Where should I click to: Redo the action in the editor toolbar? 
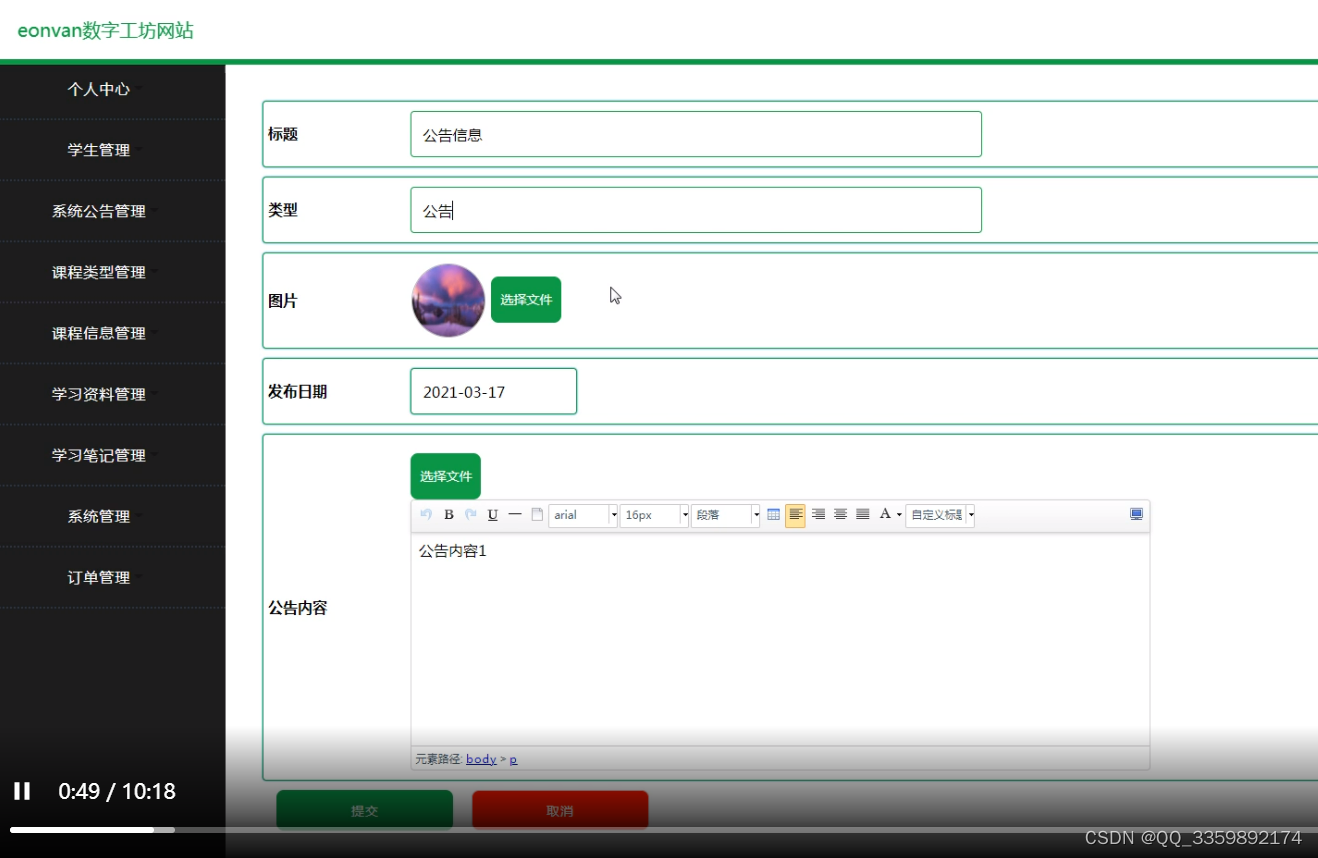coord(471,515)
